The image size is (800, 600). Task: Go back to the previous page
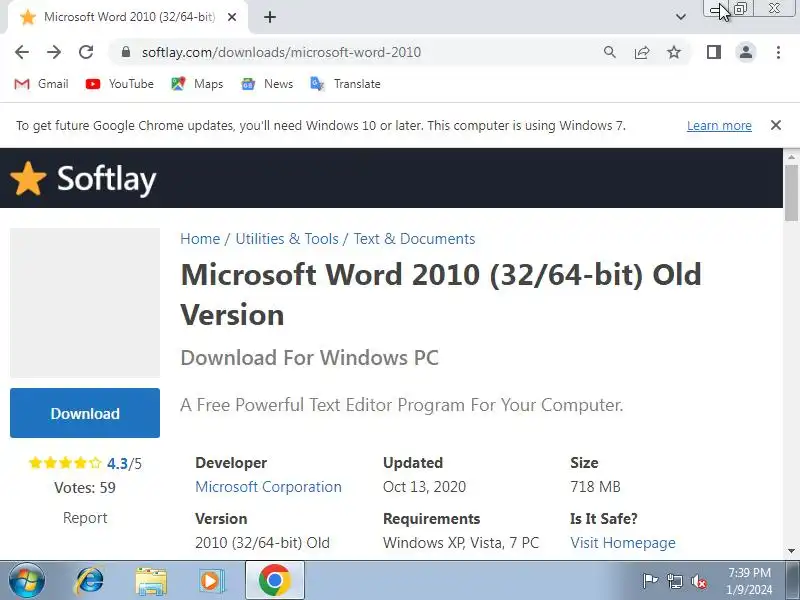click(x=22, y=52)
